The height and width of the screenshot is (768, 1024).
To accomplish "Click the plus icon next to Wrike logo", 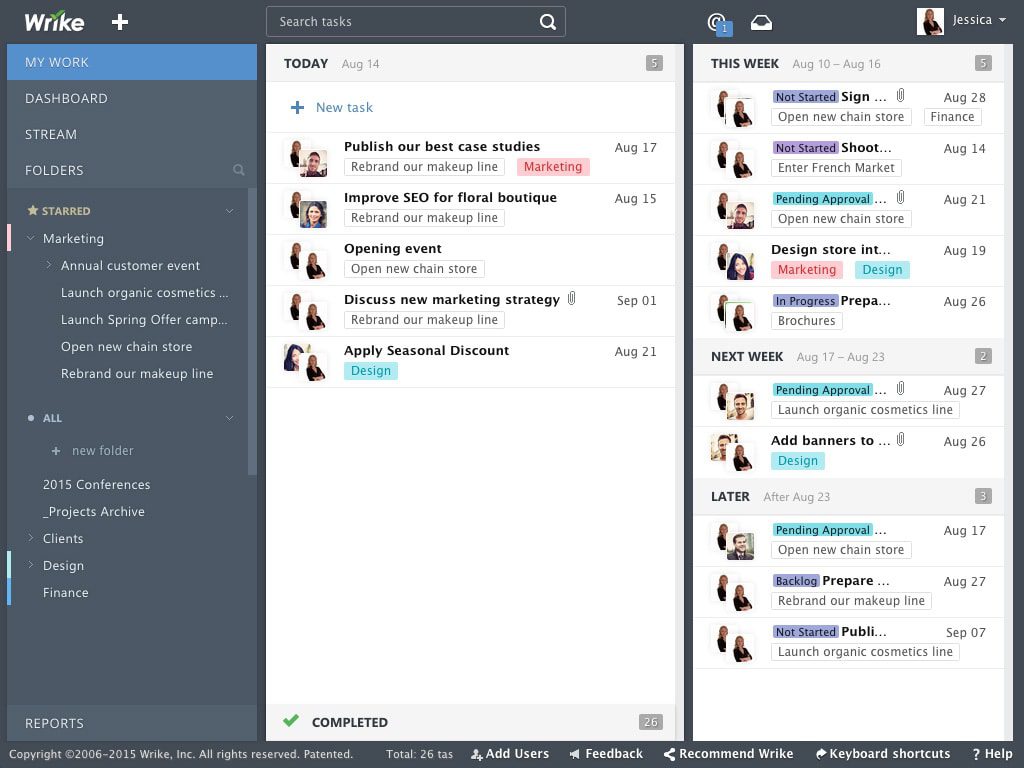I will coord(119,22).
